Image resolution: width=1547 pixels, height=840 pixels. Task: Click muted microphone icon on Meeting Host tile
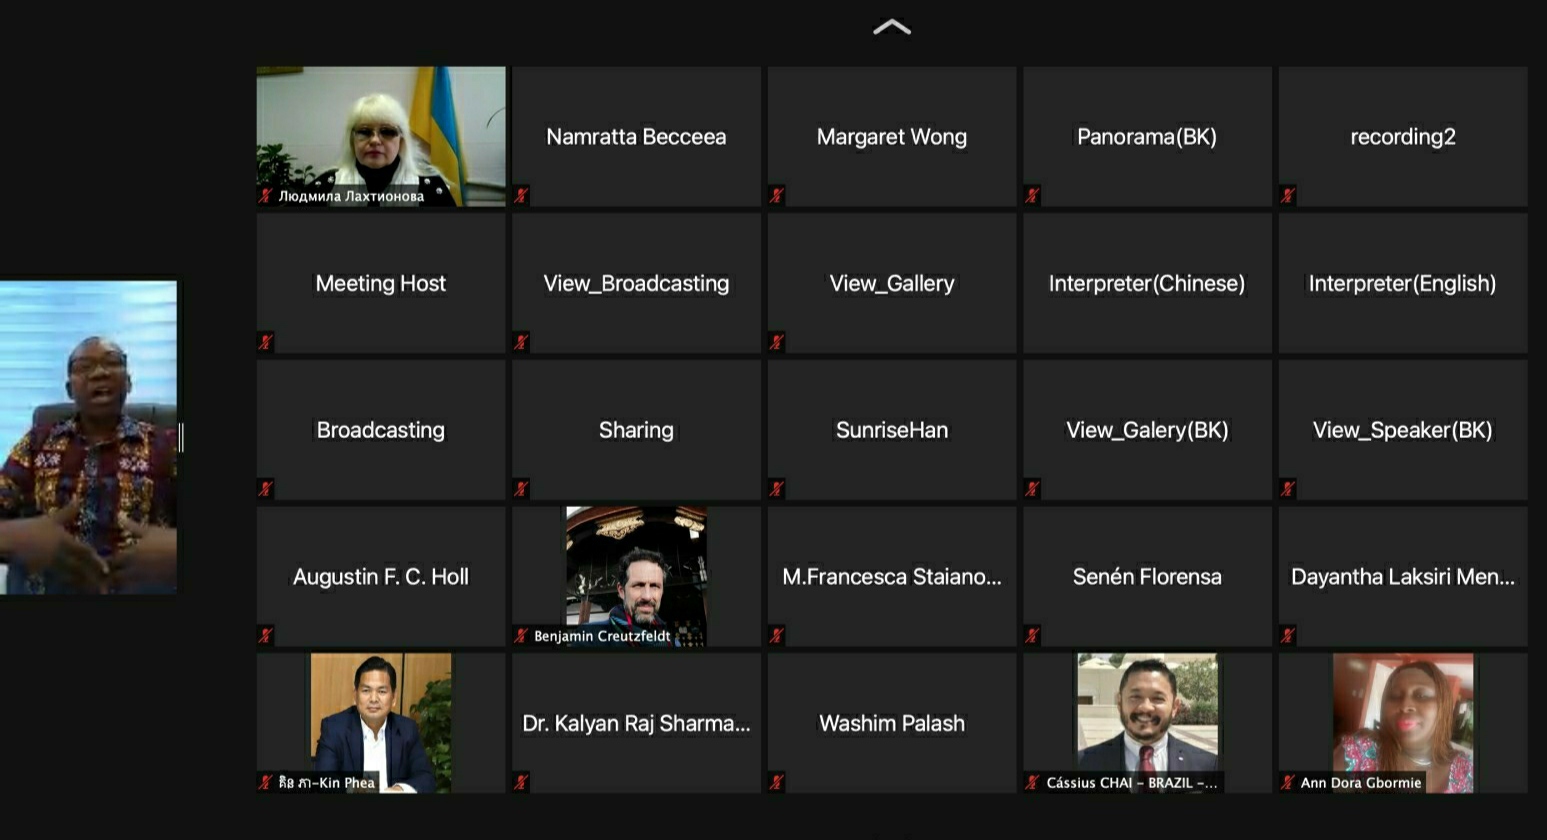point(266,342)
